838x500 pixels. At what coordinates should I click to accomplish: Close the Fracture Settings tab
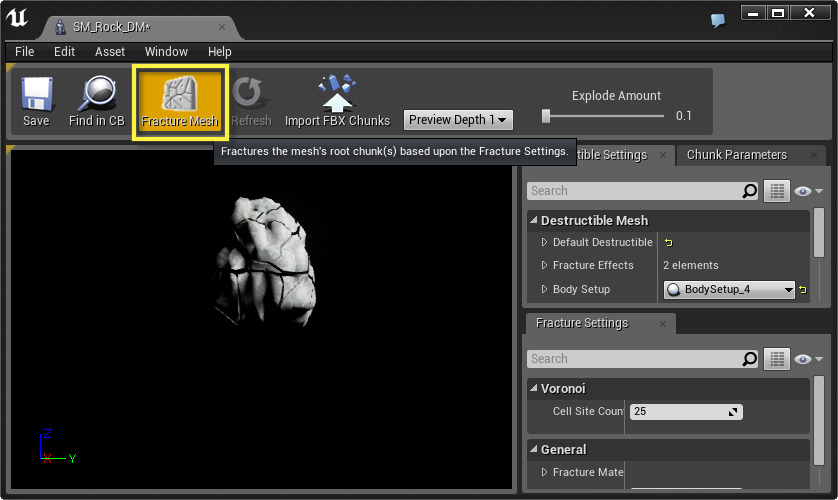663,324
